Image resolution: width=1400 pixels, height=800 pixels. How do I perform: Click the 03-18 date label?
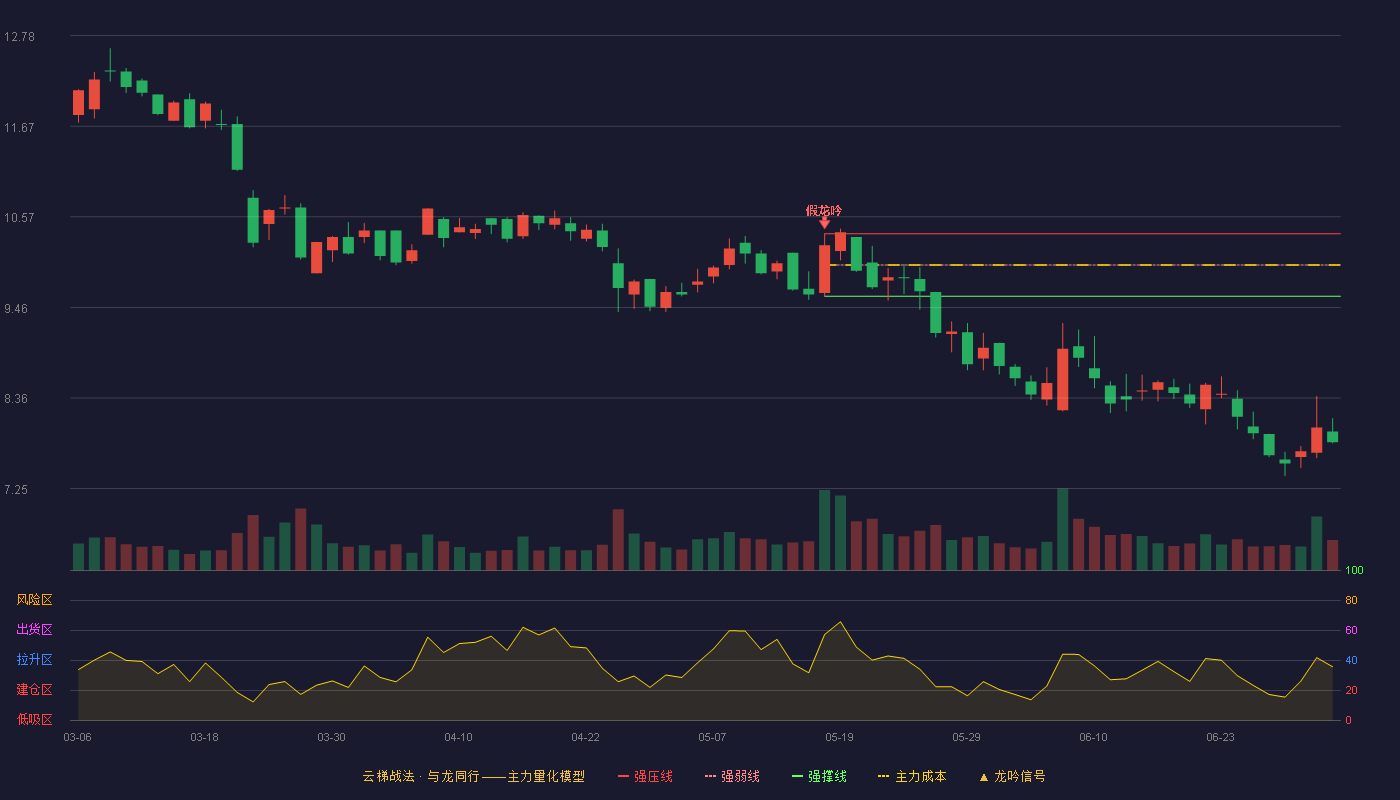click(x=204, y=737)
